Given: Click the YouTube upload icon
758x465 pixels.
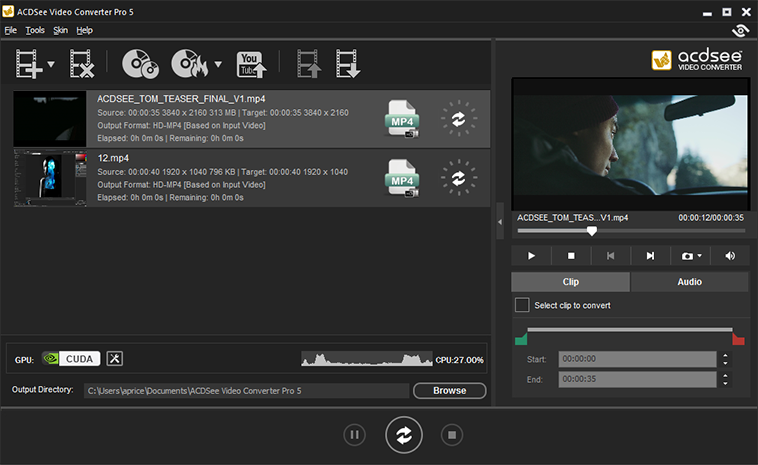Looking at the screenshot, I should tap(251, 65).
